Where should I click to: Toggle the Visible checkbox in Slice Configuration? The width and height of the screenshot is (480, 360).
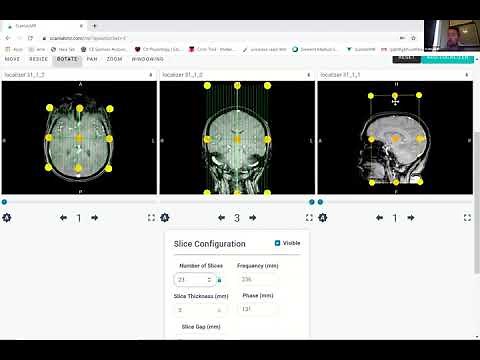pyautogui.click(x=277, y=243)
